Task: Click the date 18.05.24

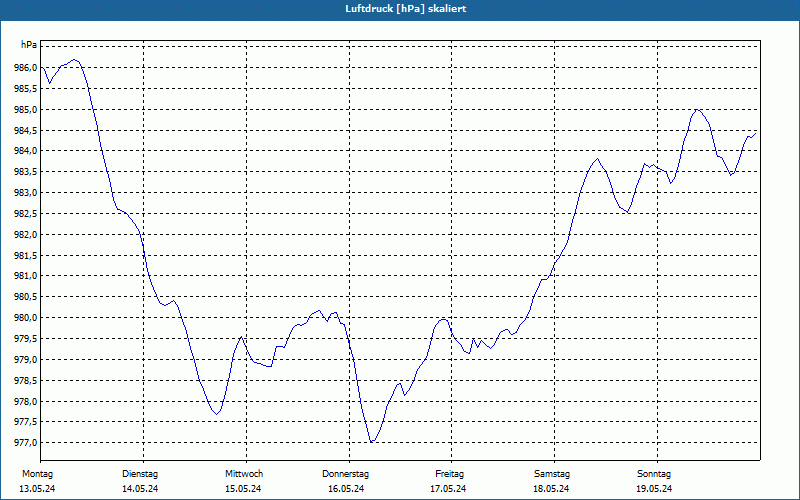Action: click(x=551, y=489)
